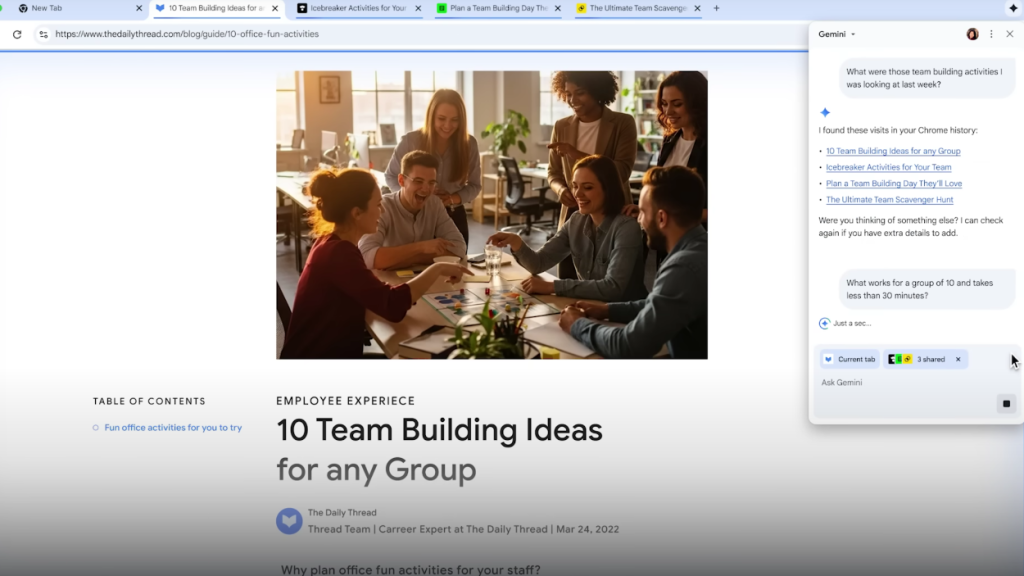Click the site info icon in address bar
This screenshot has width=1024, height=576.
coord(42,33)
